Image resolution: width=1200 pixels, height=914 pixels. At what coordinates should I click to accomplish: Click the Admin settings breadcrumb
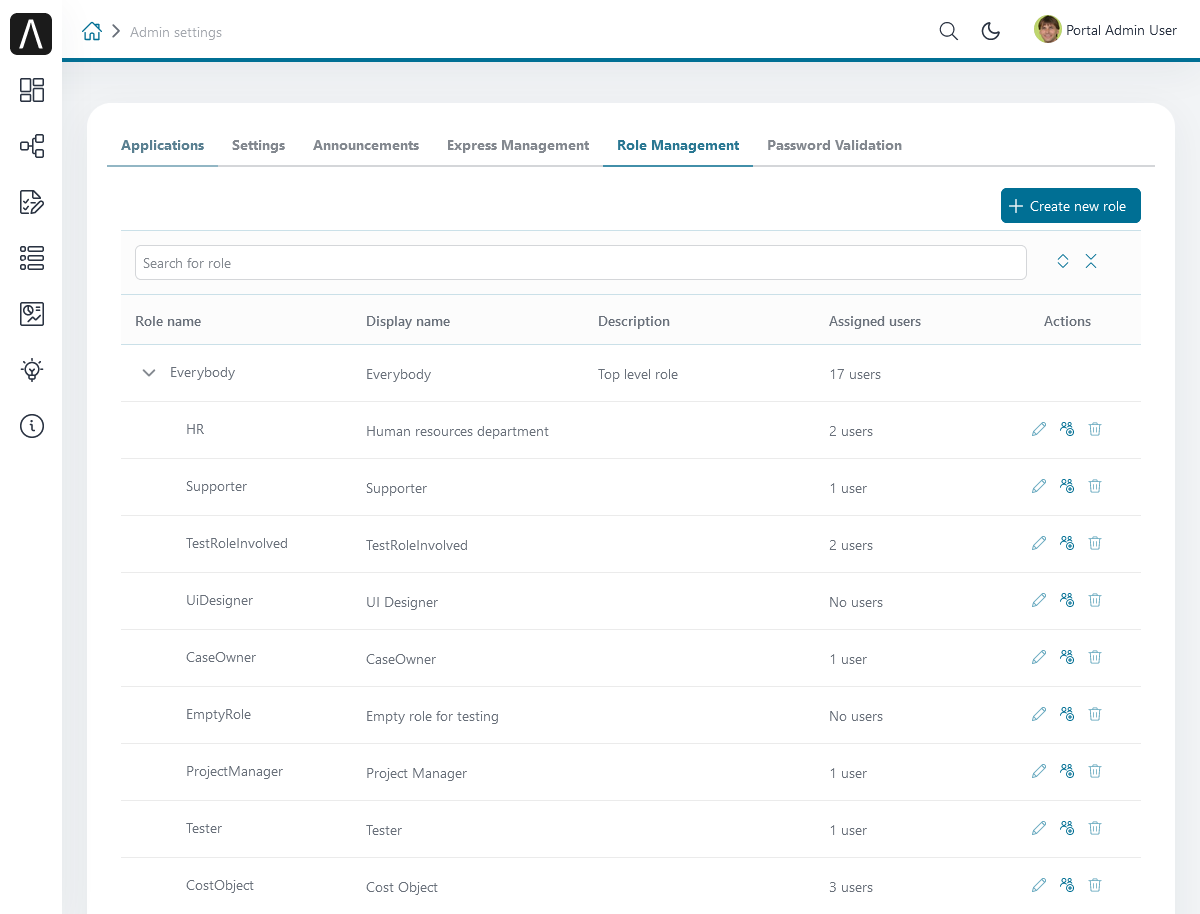176,32
